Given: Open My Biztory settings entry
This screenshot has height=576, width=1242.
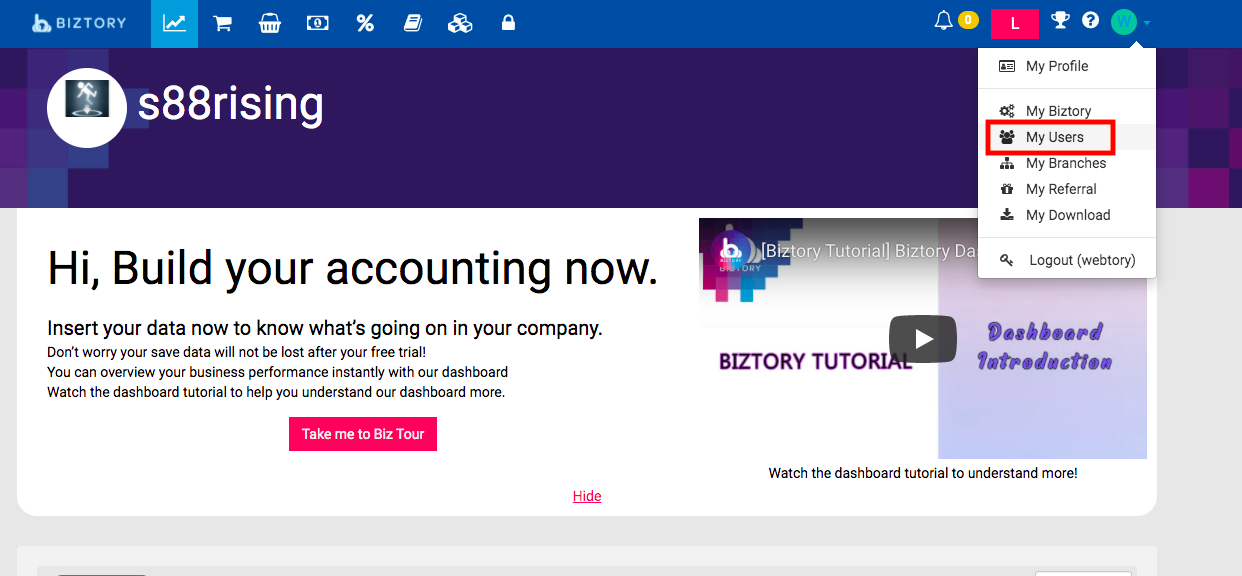Looking at the screenshot, I should tap(1067, 111).
